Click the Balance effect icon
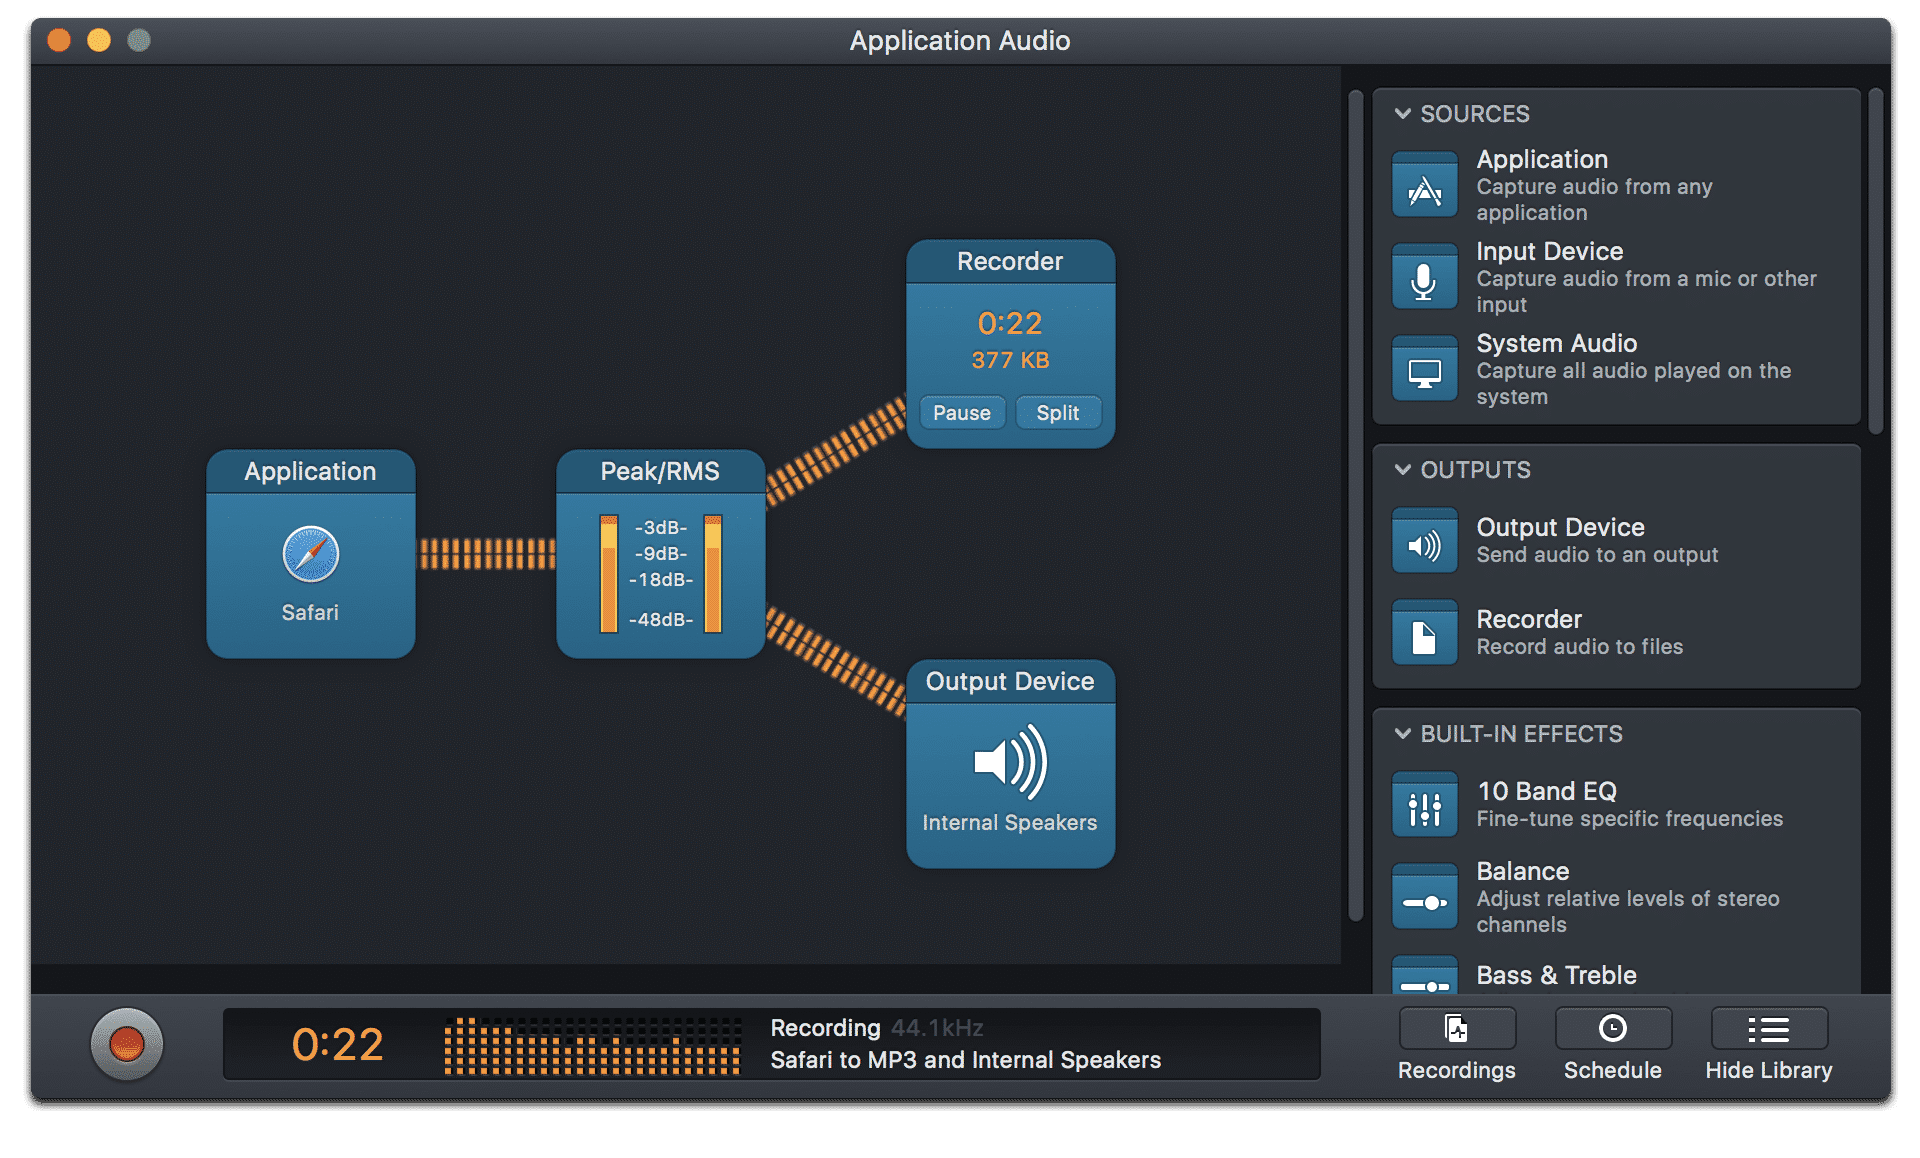1920x1158 pixels. coord(1424,898)
